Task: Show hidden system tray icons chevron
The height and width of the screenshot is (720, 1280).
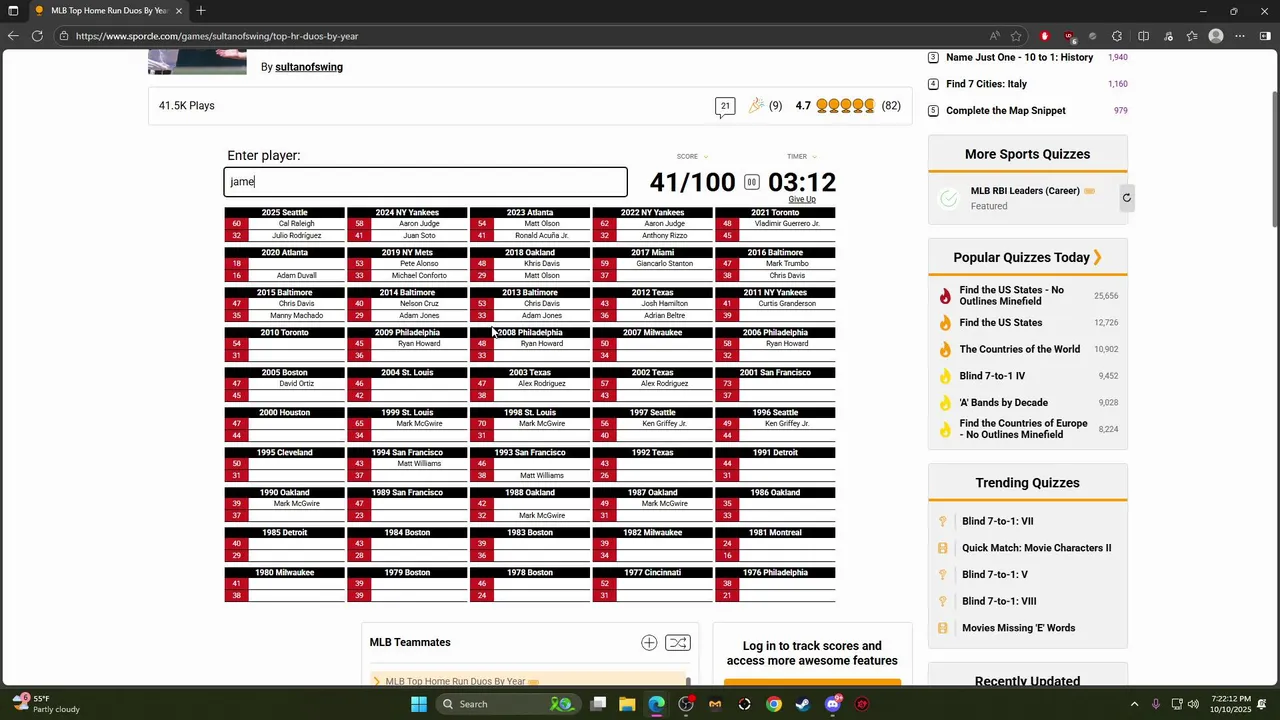Action: point(1134,704)
